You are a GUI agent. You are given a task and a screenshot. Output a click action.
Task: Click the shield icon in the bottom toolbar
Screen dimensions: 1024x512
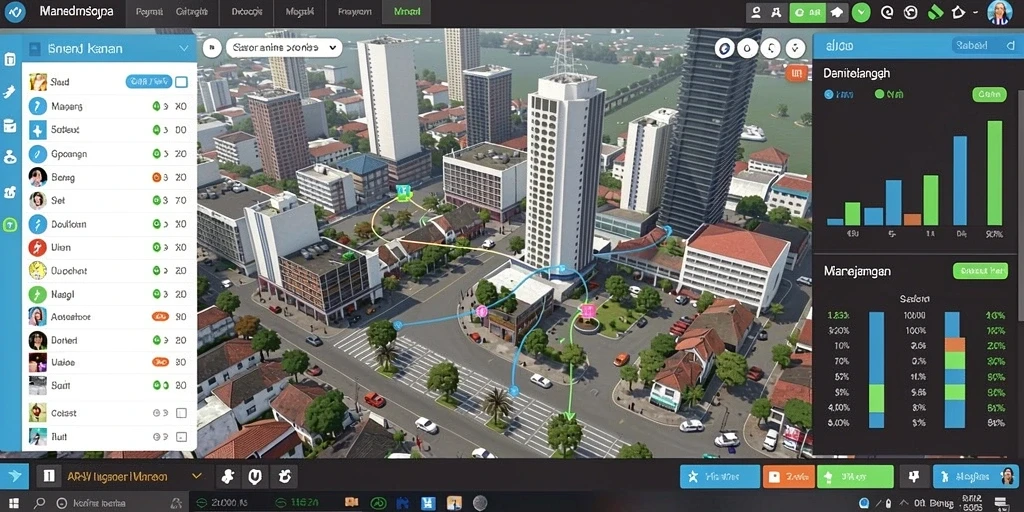[255, 476]
